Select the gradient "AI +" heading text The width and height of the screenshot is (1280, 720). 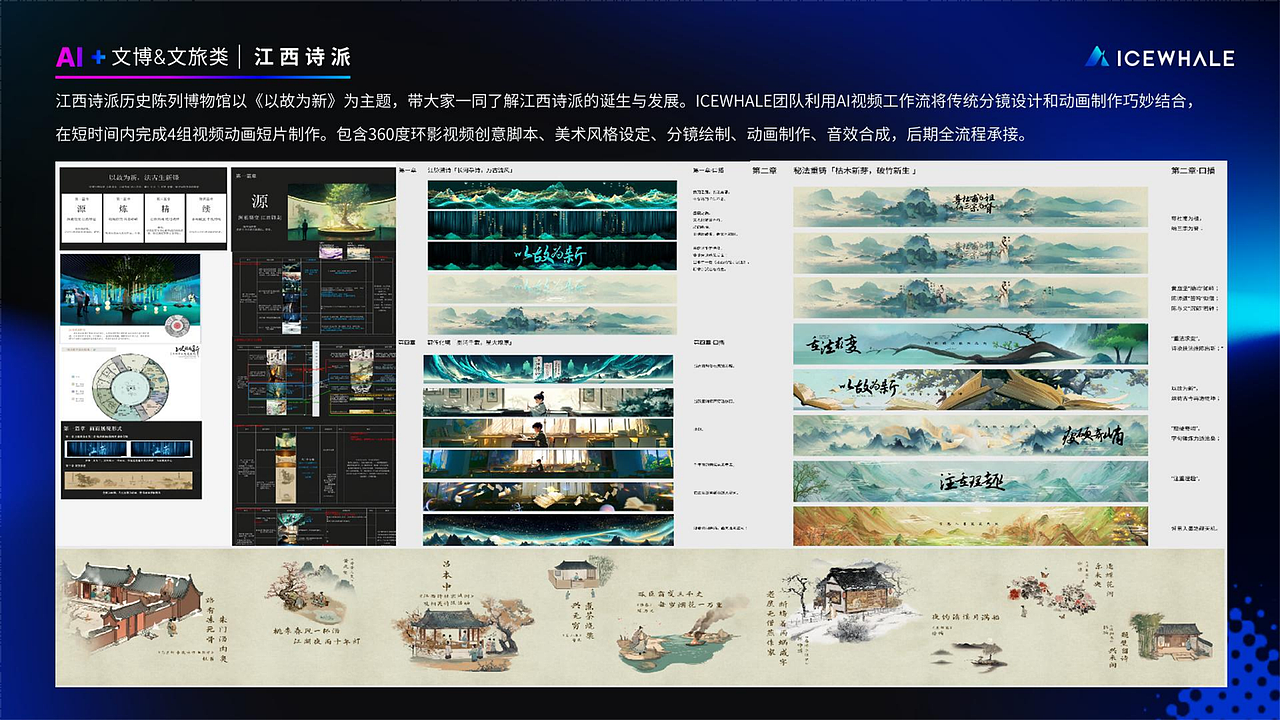(x=81, y=57)
